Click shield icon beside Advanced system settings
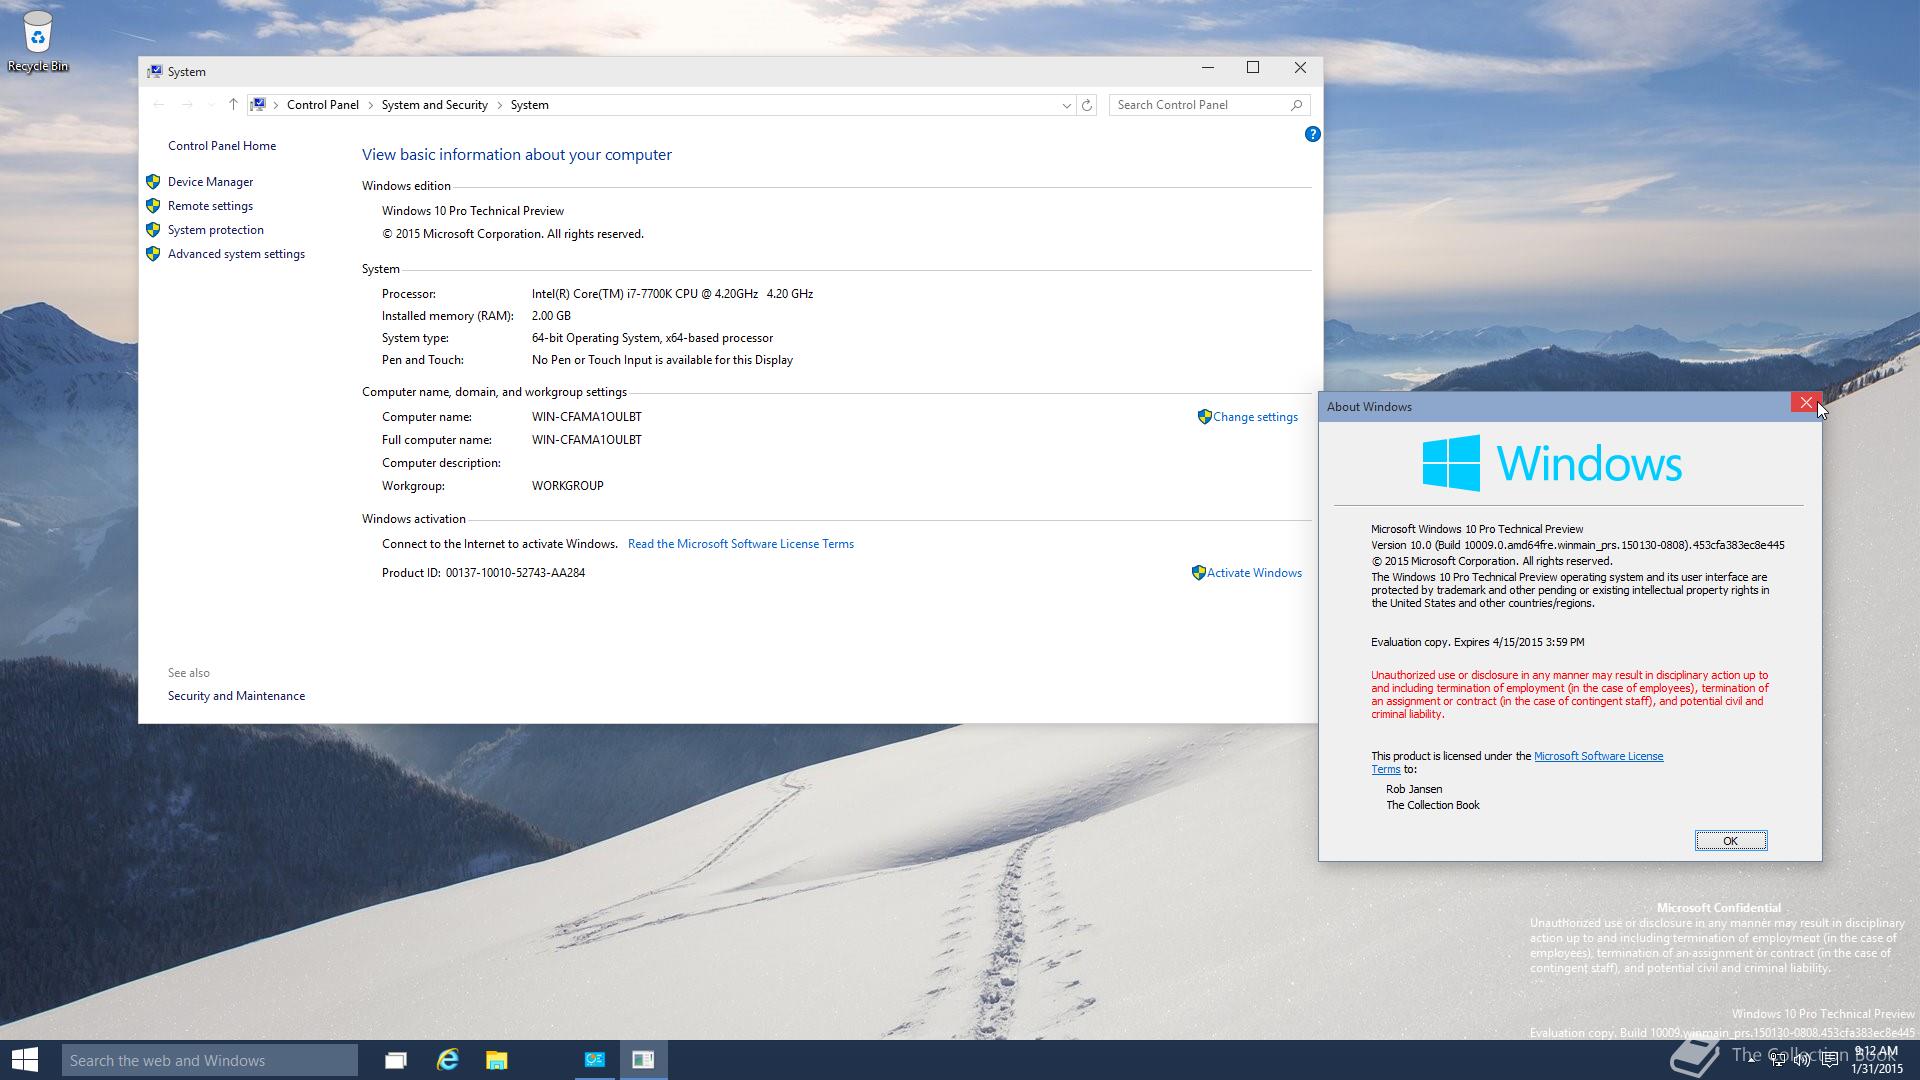The image size is (1920, 1080). click(153, 254)
